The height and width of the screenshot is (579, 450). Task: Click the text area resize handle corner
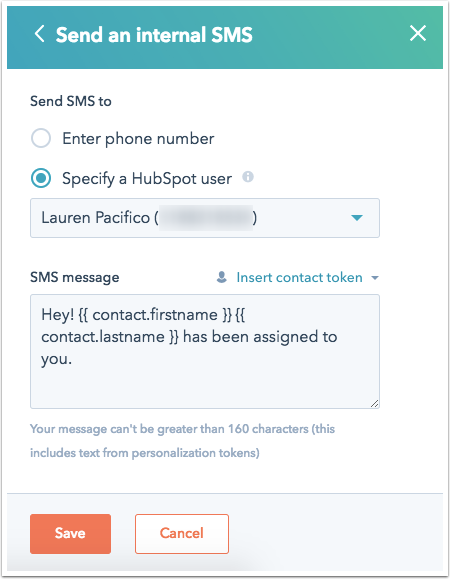point(374,403)
